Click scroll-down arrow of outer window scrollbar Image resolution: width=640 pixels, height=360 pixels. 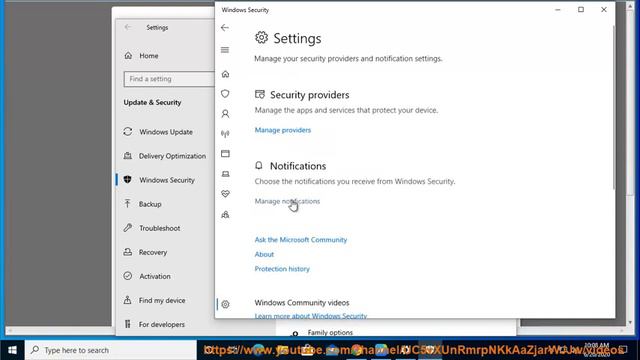(x=630, y=322)
